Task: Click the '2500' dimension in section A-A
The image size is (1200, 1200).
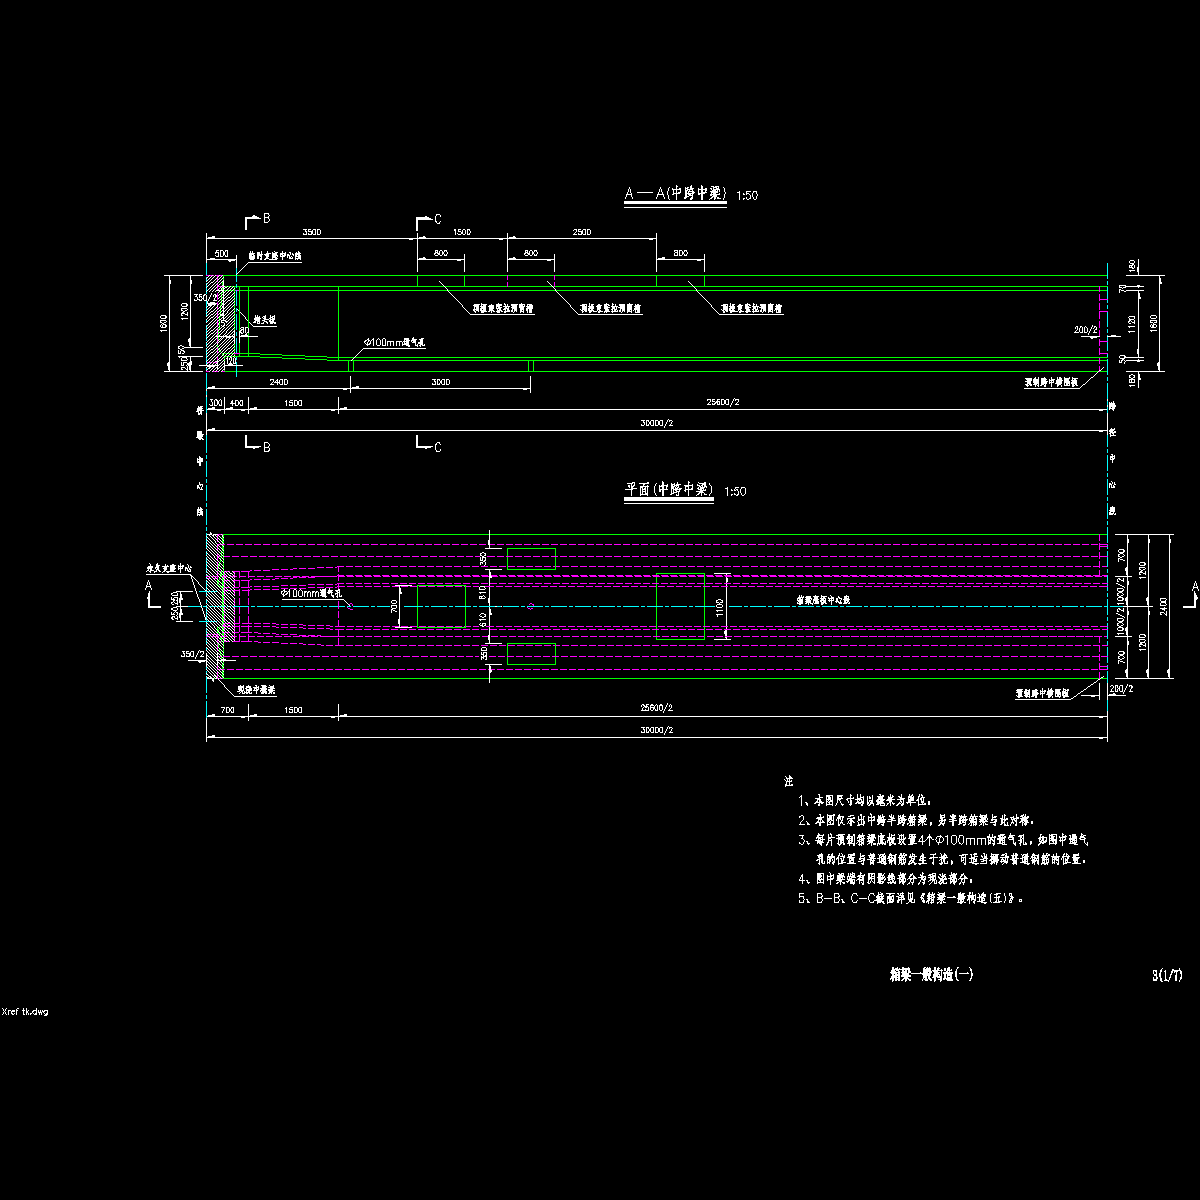Action: coord(581,232)
